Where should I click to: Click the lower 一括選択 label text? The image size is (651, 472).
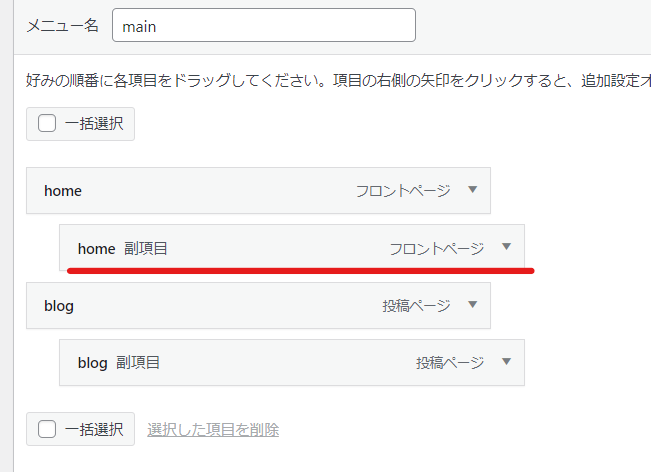pos(95,429)
